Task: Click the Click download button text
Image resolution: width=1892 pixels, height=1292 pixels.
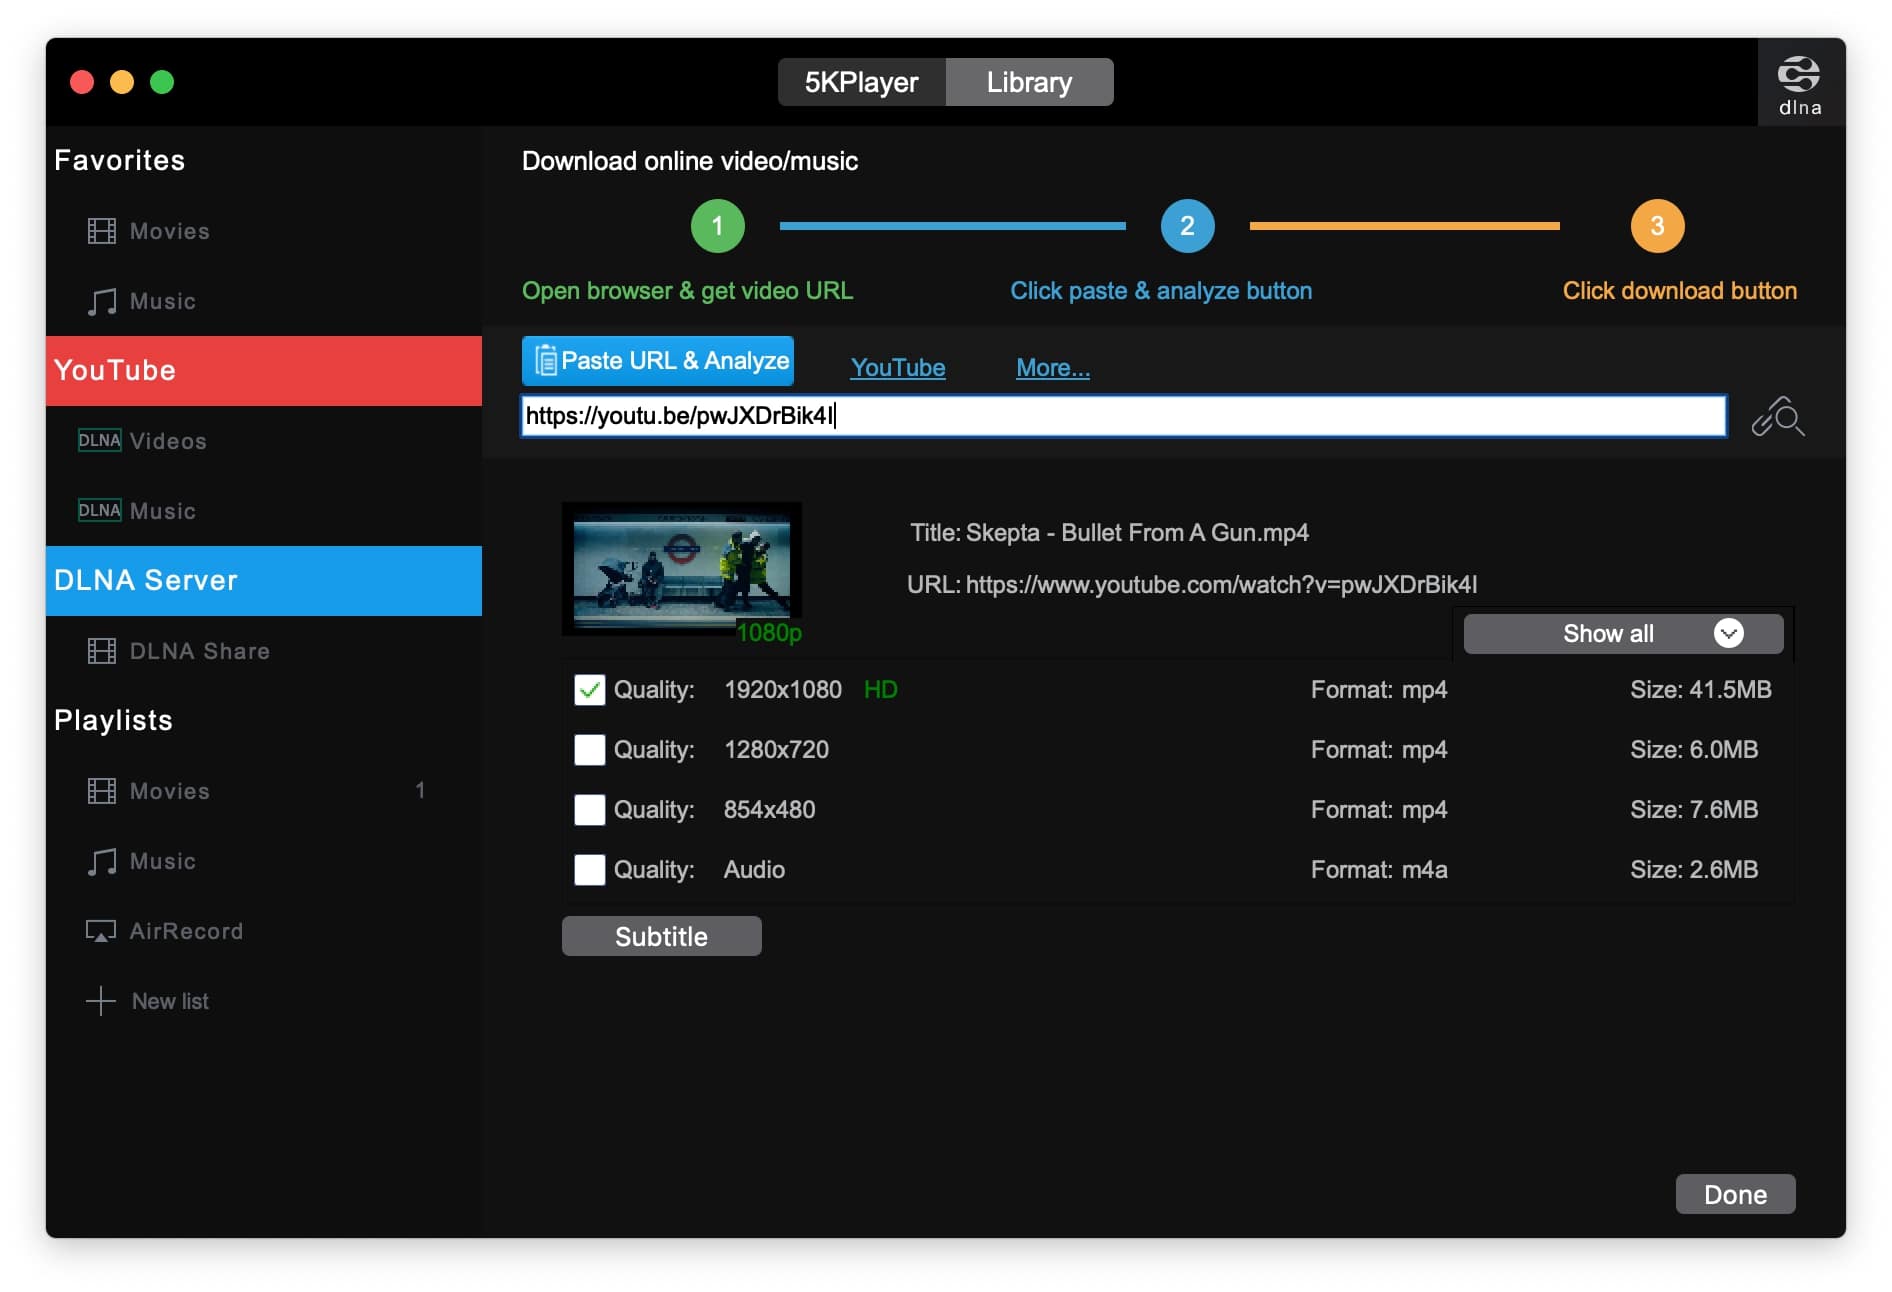Action: point(1680,291)
